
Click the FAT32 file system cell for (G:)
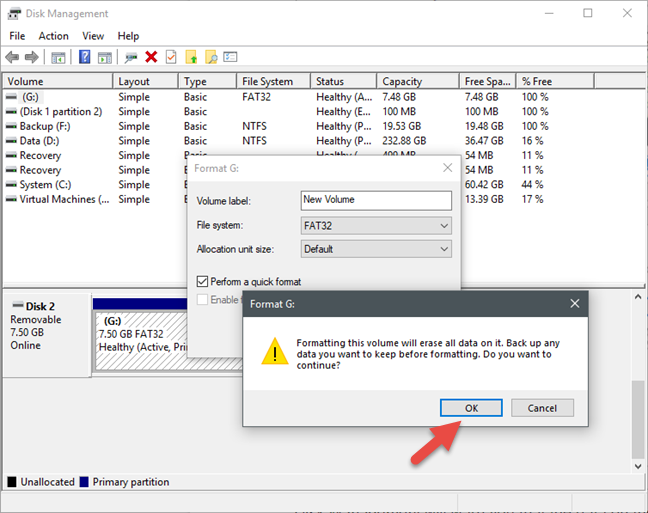click(257, 97)
